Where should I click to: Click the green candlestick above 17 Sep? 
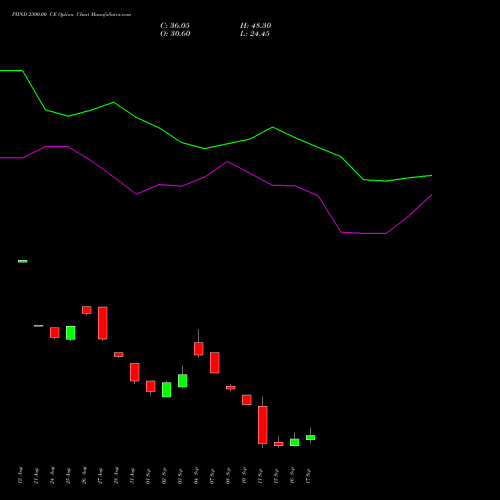(311, 437)
